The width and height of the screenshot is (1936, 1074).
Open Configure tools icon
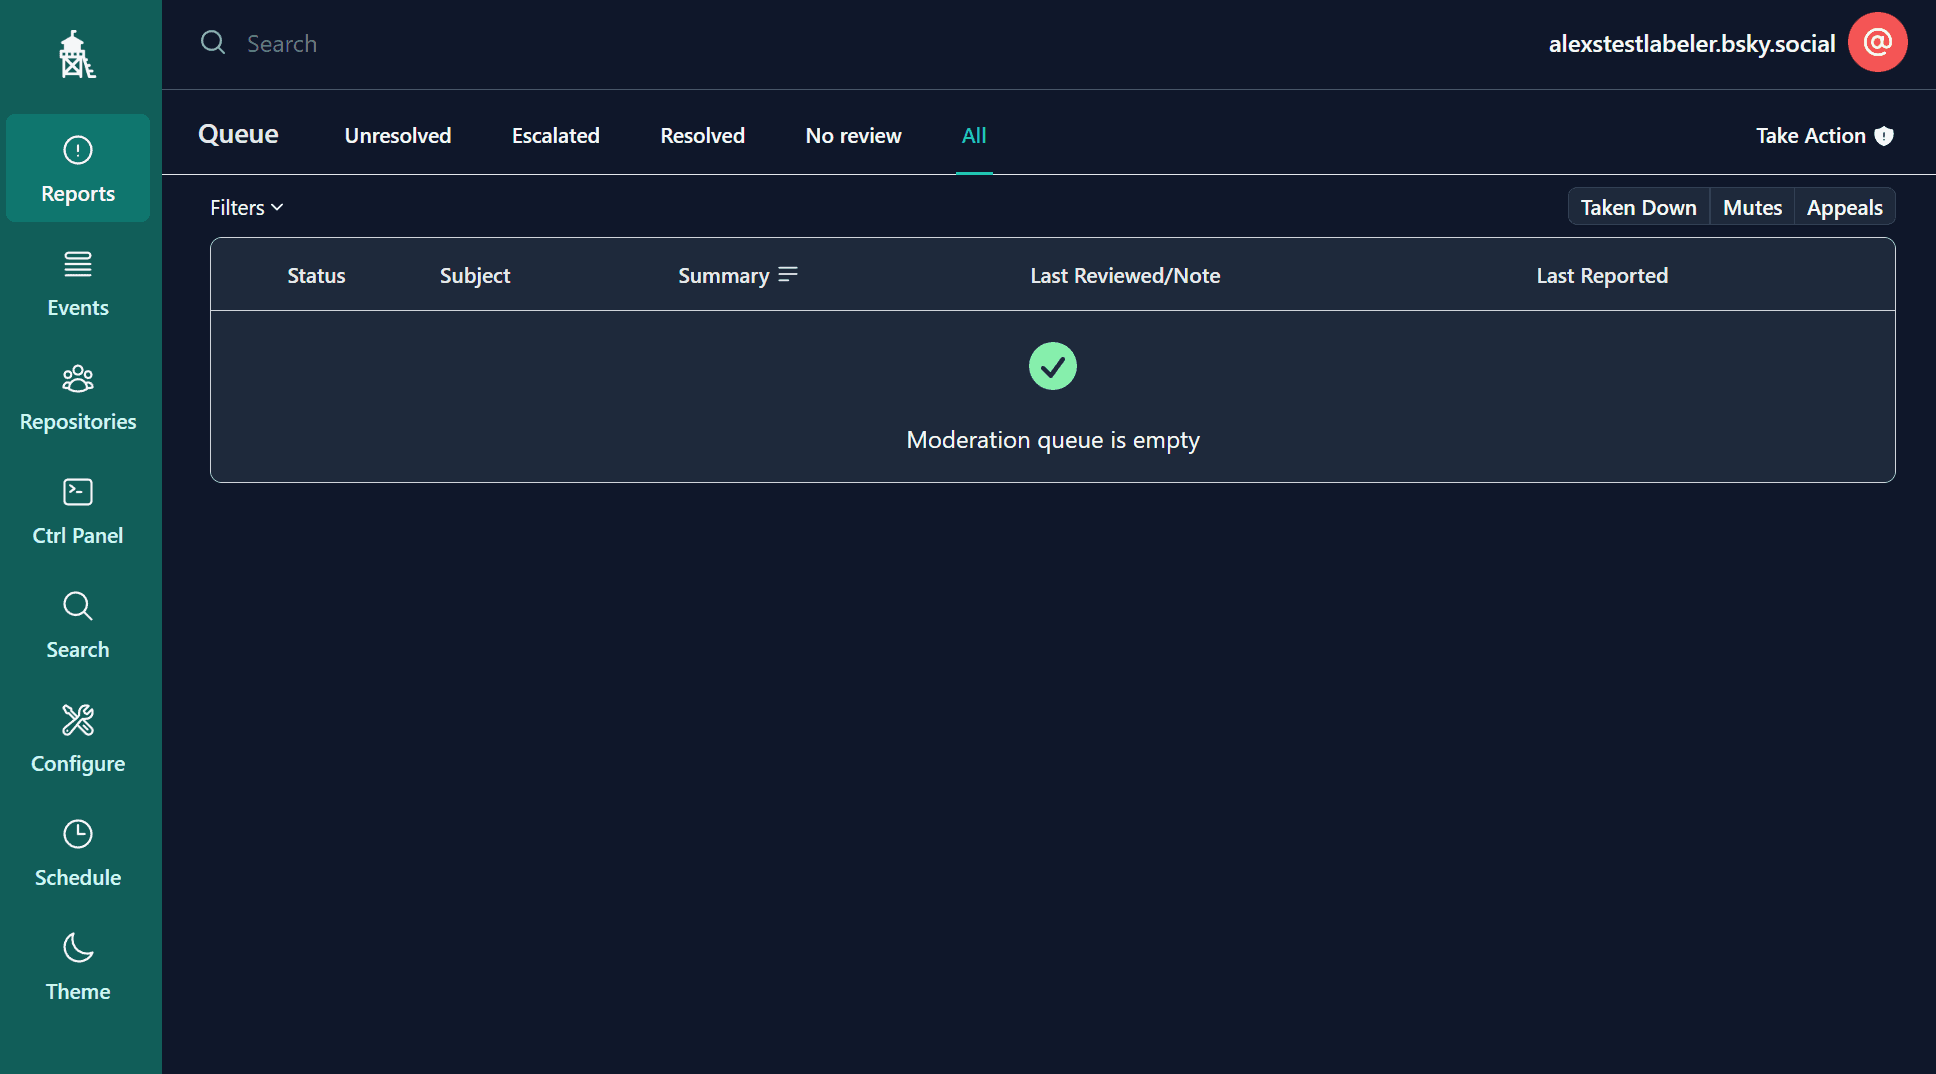(x=78, y=720)
